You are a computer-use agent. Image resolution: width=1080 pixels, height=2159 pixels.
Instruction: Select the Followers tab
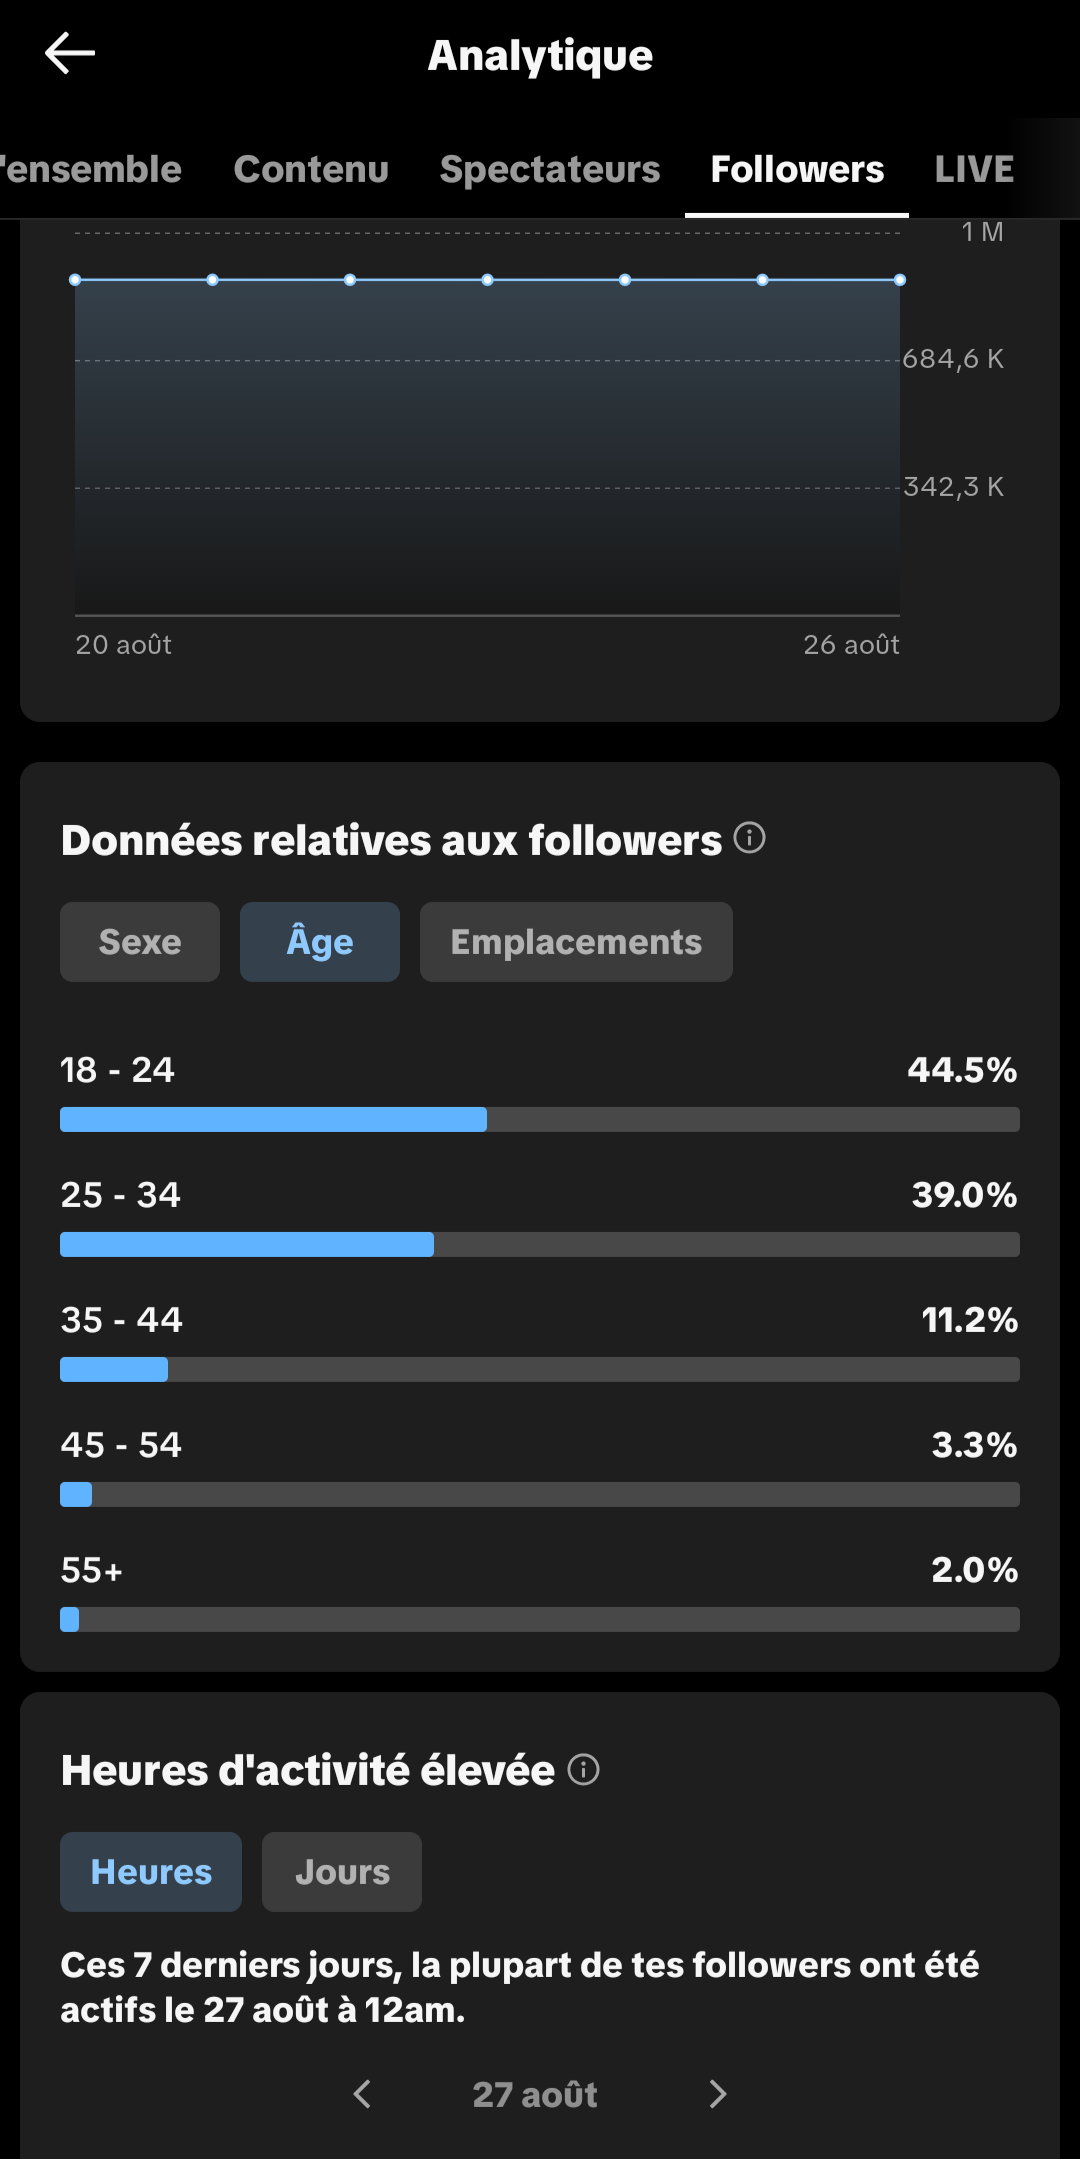click(x=797, y=169)
